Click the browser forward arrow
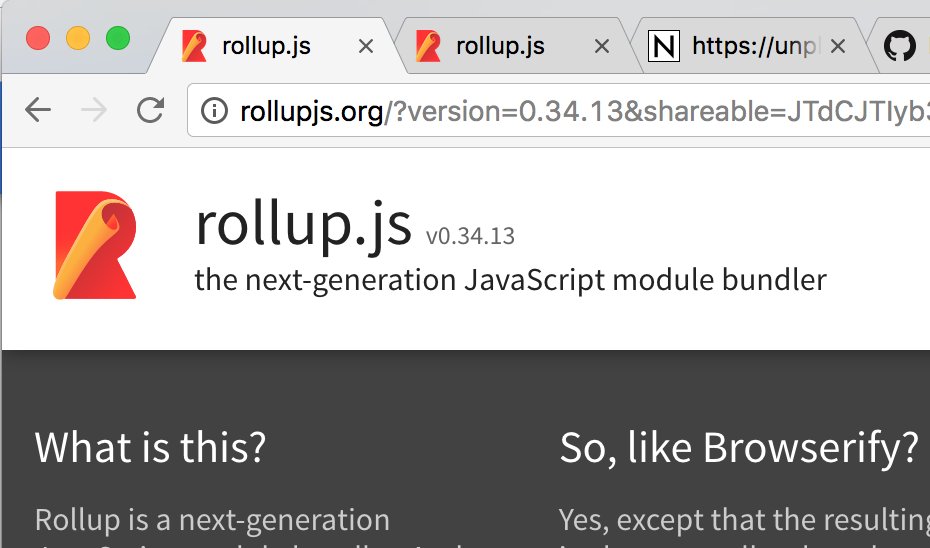The width and height of the screenshot is (930, 548). click(x=94, y=110)
